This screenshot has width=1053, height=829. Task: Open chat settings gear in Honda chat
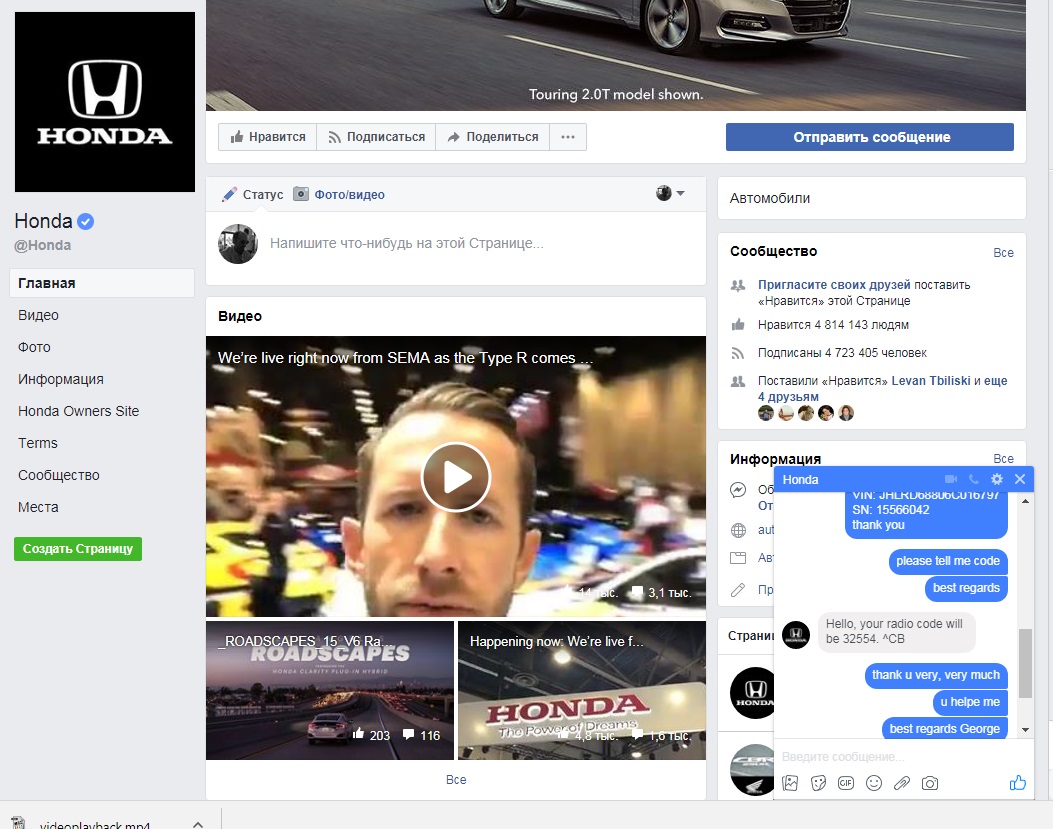point(997,479)
